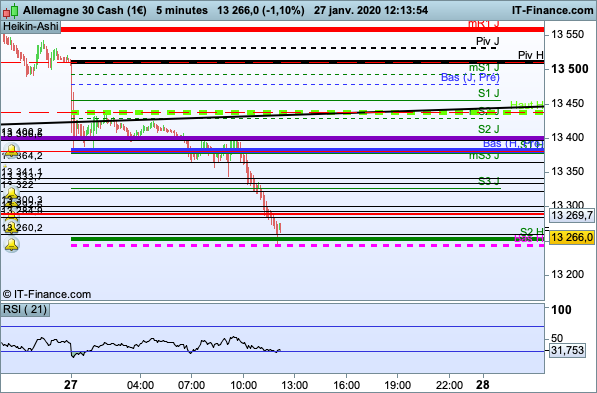
Task: Click the IT-Finance.com link in the header
Action: click(x=552, y=10)
